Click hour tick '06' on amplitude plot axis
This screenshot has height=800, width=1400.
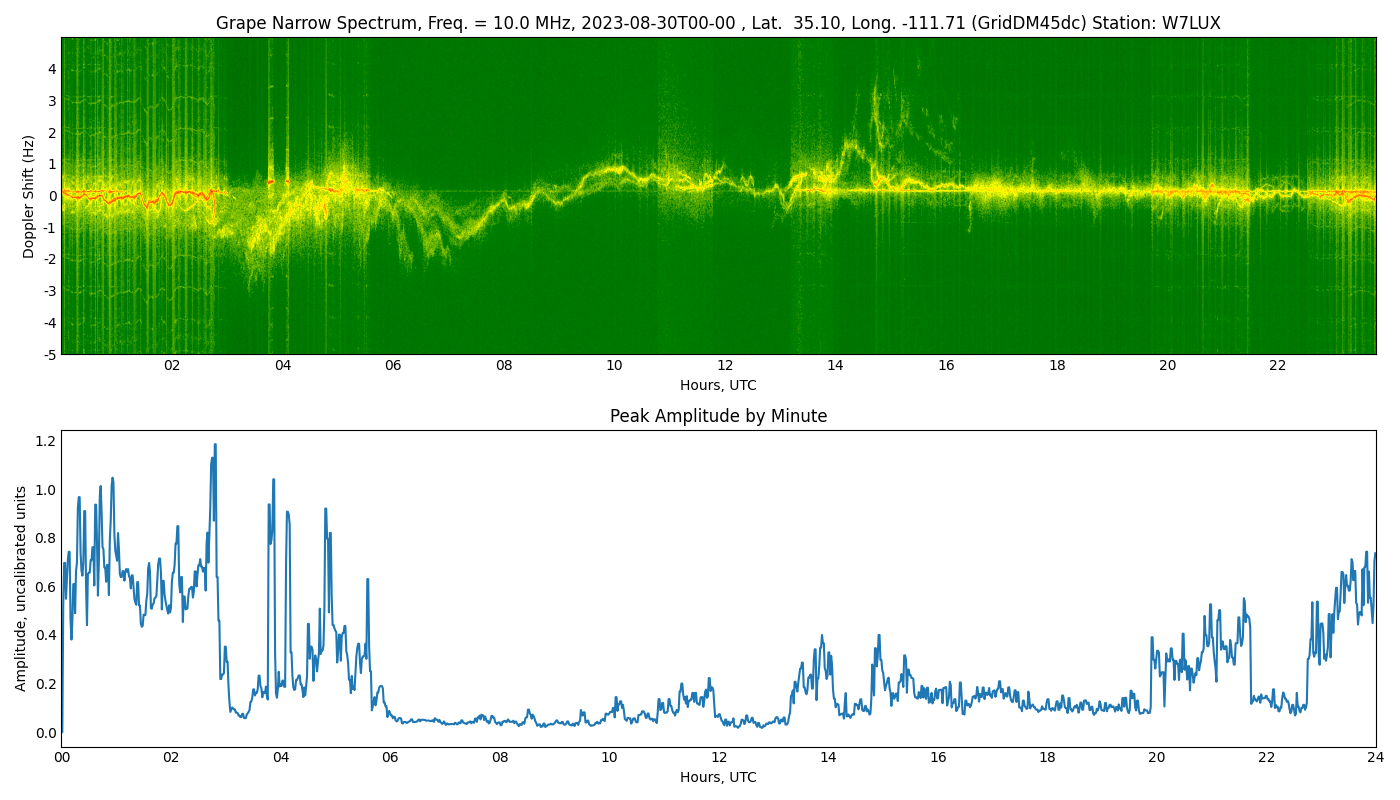(390, 758)
